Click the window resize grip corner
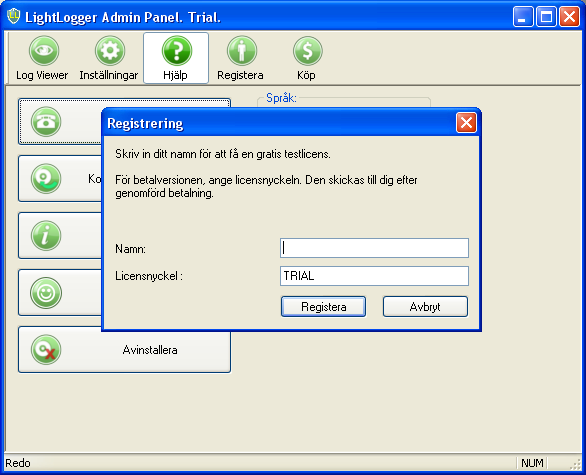Image resolution: width=586 pixels, height=475 pixels. click(x=575, y=465)
